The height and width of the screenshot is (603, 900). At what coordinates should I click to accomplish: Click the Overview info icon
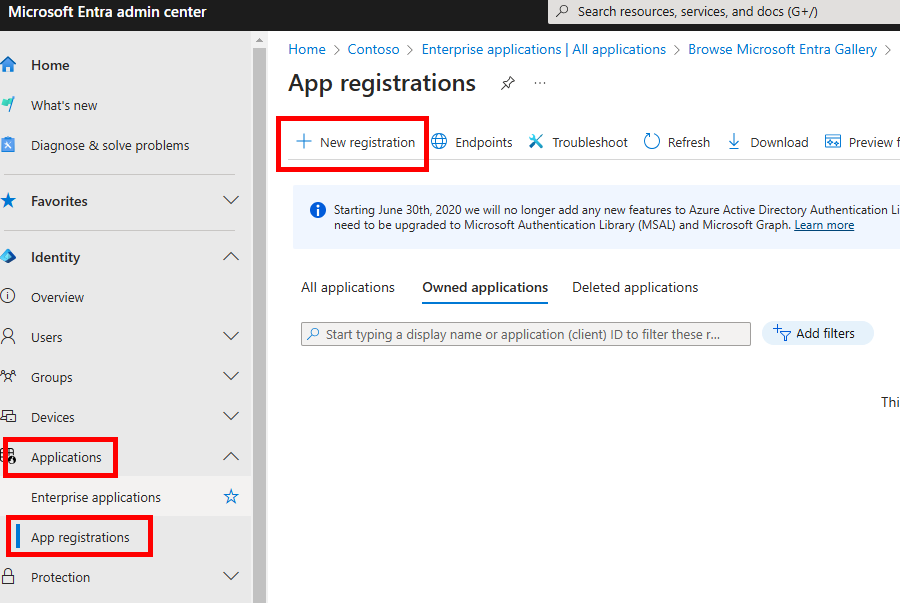click(7, 296)
